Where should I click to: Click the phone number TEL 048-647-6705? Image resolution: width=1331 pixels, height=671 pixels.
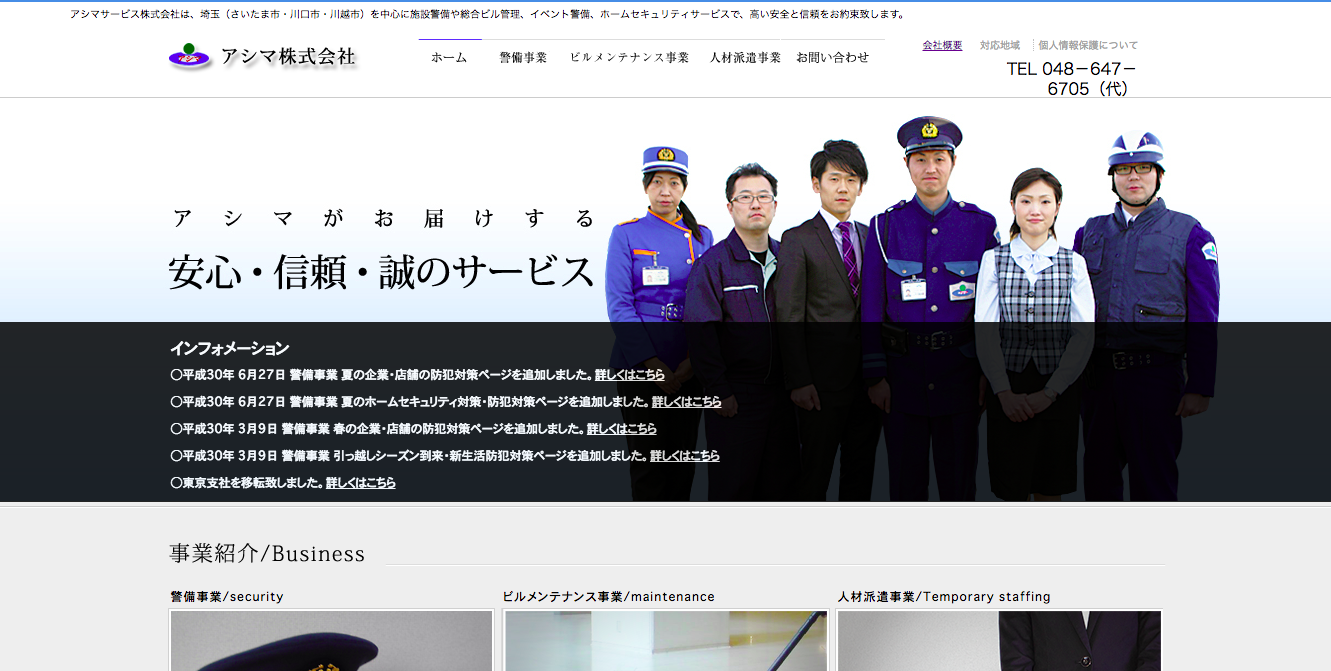click(1068, 77)
